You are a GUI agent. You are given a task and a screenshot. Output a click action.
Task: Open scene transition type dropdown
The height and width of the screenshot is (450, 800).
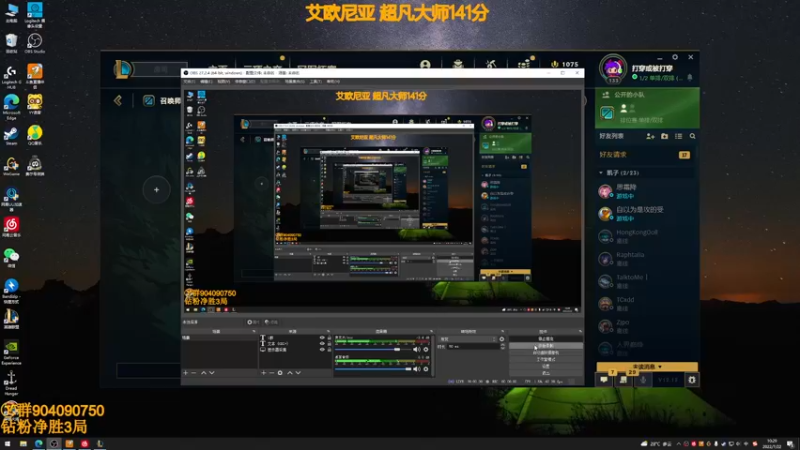coord(468,339)
